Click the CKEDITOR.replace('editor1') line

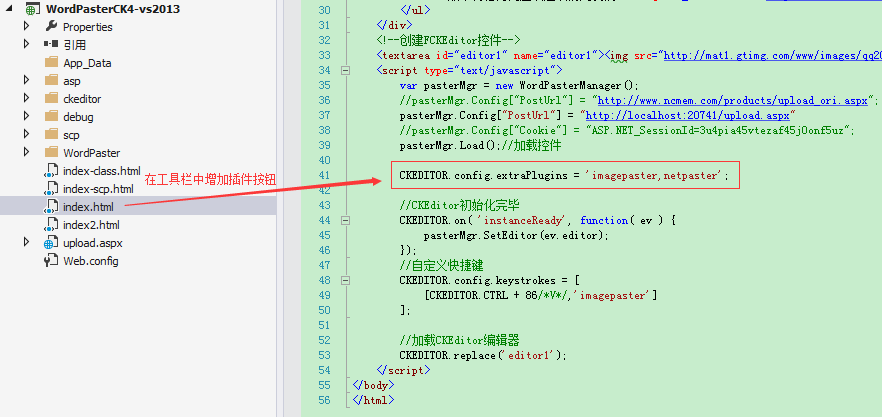coord(483,355)
